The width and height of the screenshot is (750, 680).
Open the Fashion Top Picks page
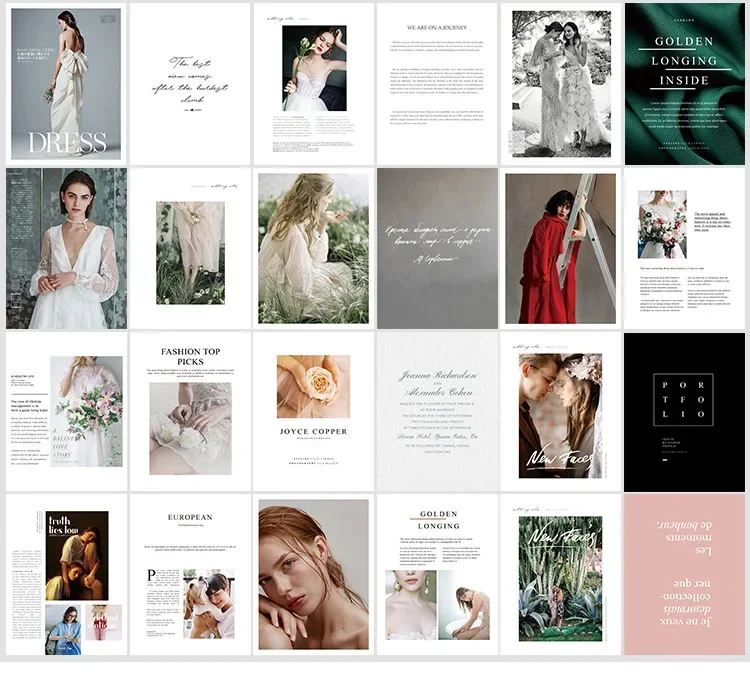[190, 412]
